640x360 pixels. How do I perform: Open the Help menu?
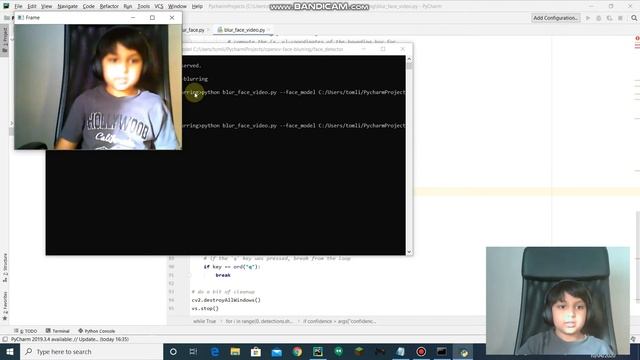click(197, 6)
